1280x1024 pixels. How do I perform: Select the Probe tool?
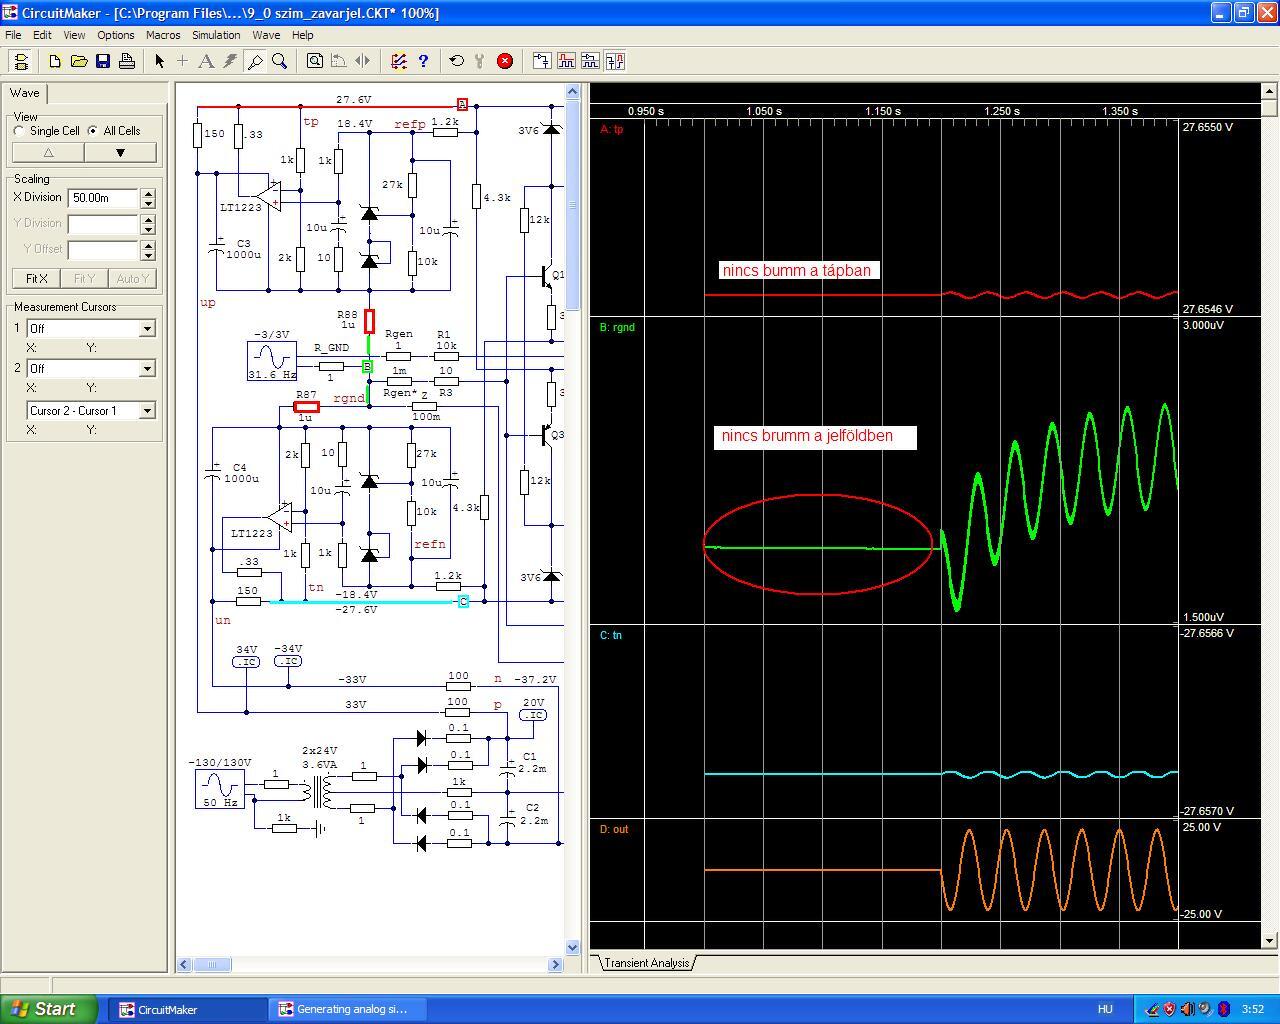(255, 61)
